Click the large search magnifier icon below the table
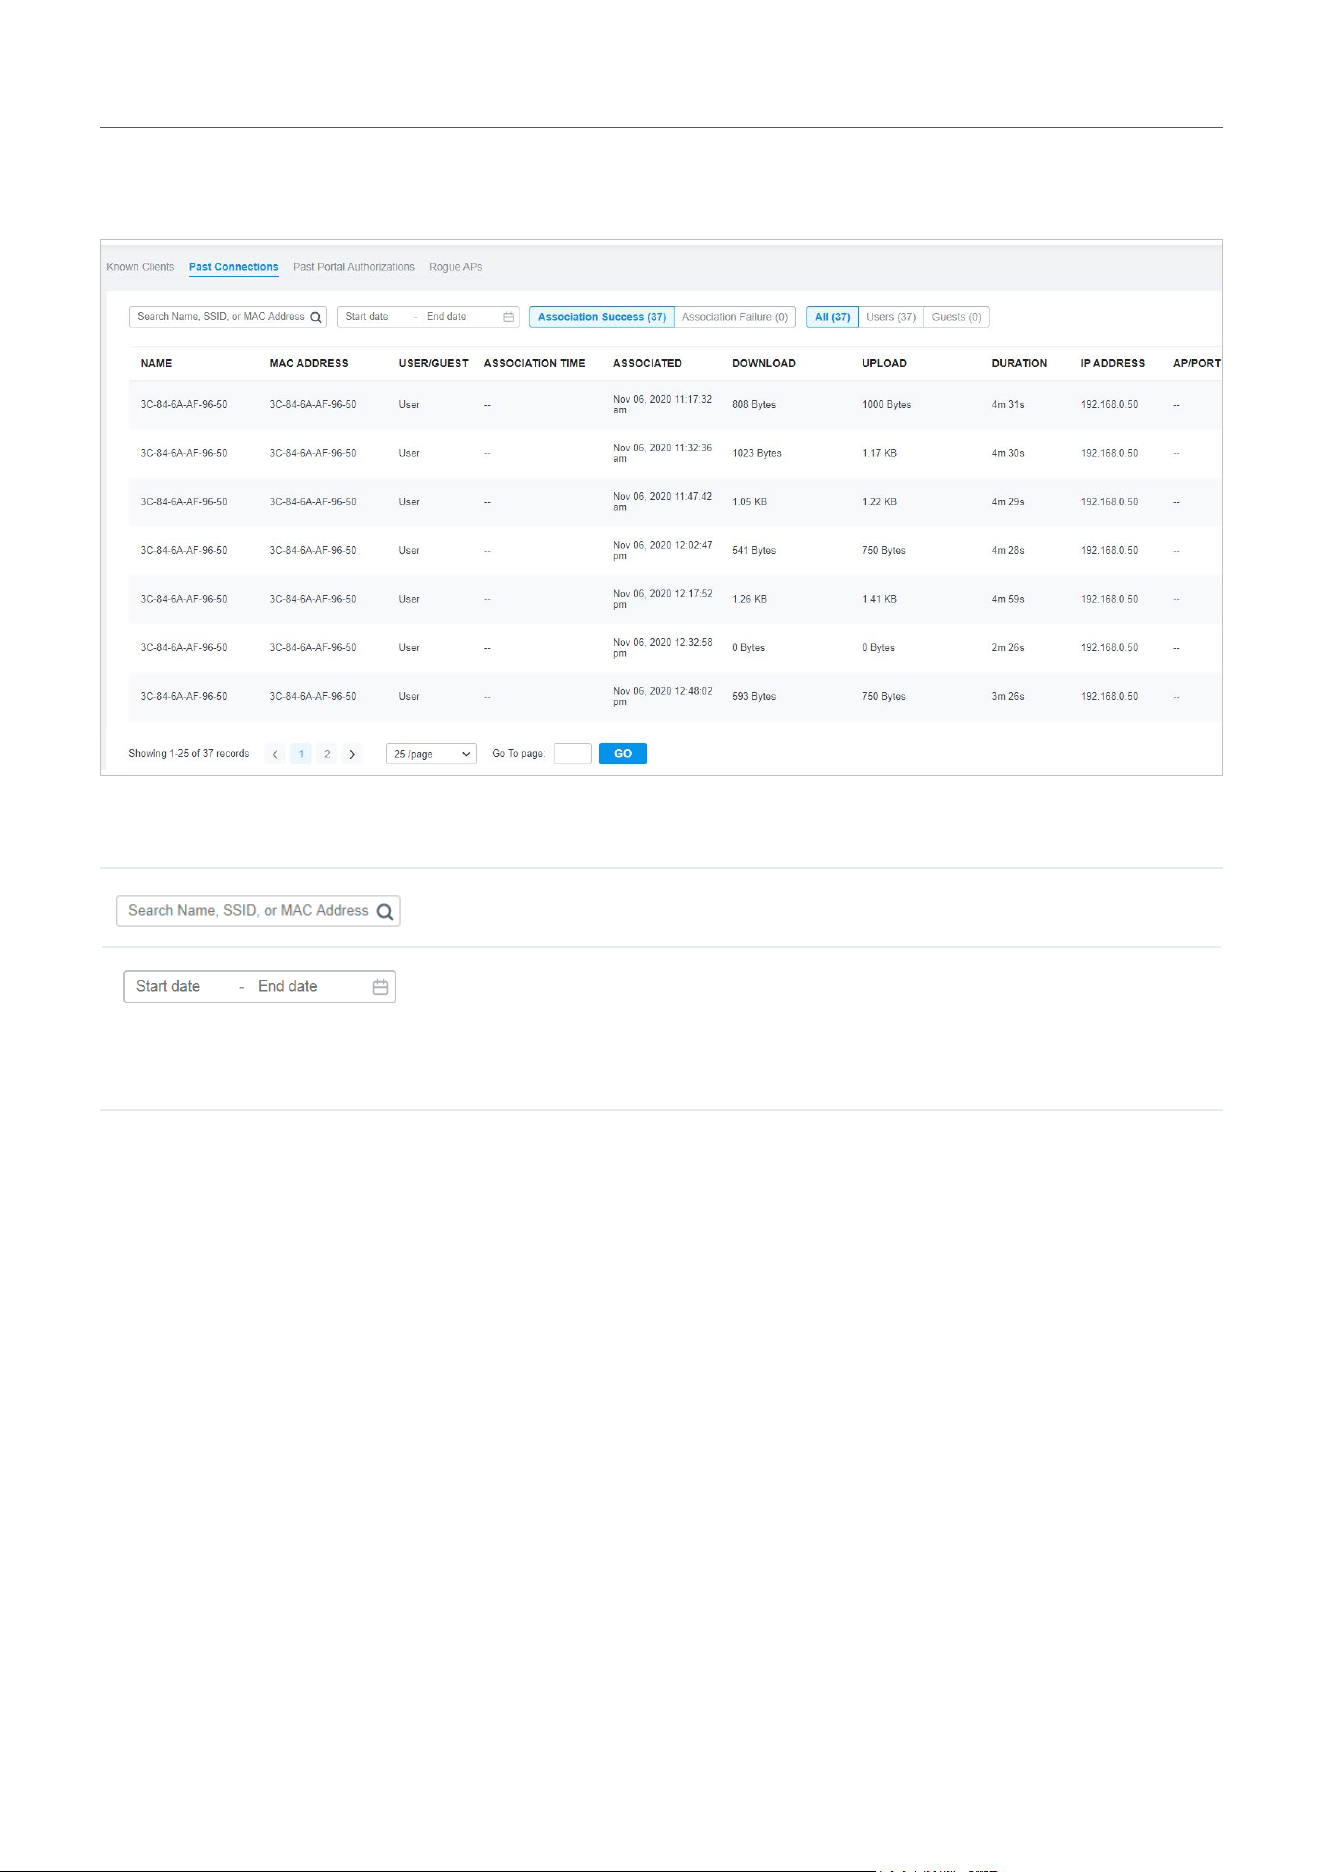Viewport: 1324px width, 1872px height. pyautogui.click(x=385, y=911)
